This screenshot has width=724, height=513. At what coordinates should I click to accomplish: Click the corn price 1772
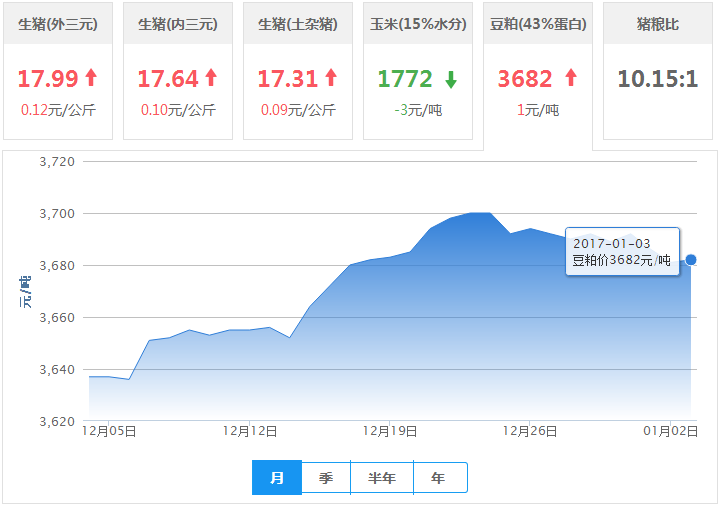tap(405, 78)
